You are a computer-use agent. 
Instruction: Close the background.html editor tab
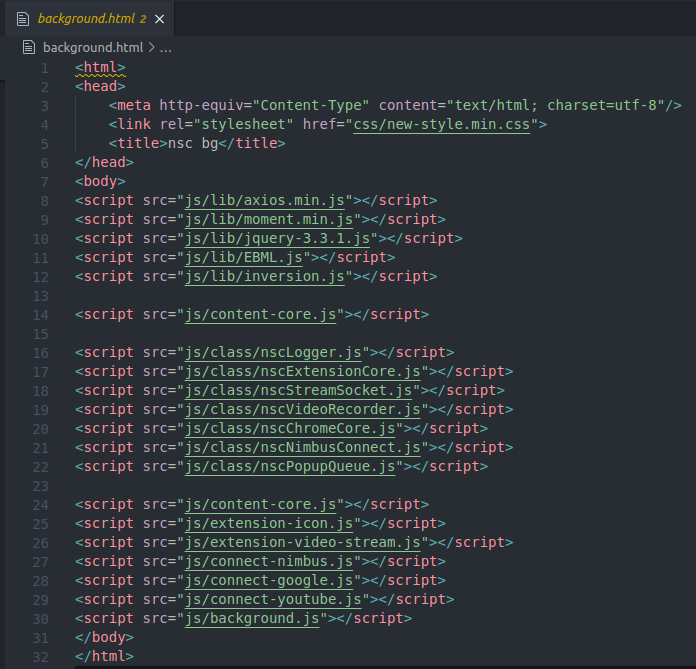pos(160,19)
